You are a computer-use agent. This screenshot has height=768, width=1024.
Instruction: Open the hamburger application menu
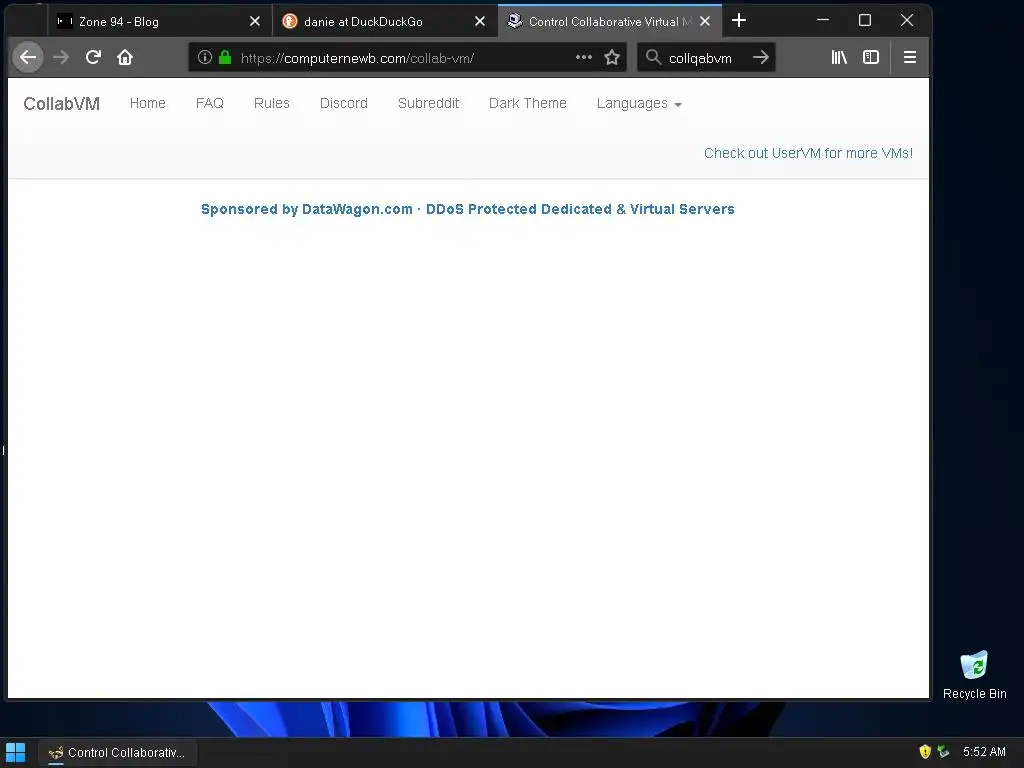pos(910,57)
